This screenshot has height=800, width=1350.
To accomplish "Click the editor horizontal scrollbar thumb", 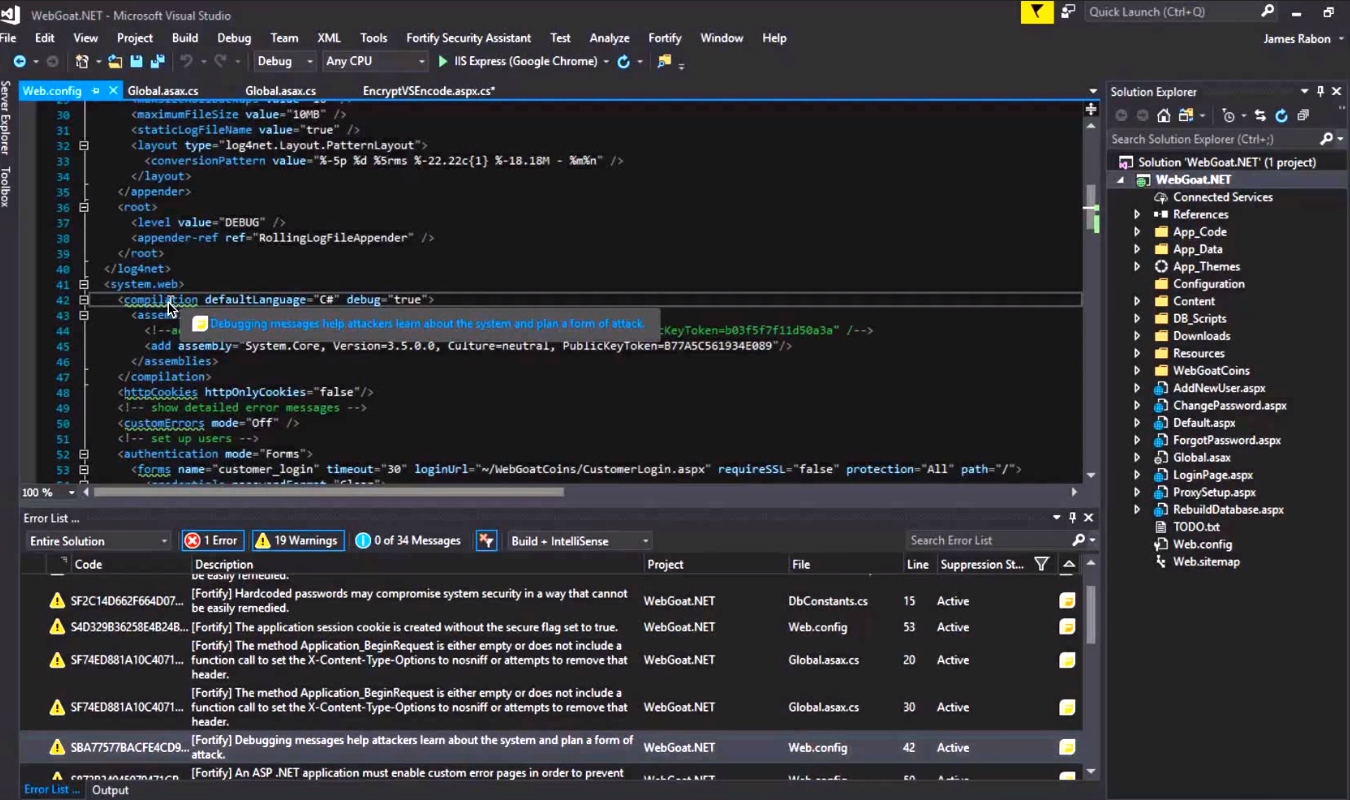I will 328,492.
